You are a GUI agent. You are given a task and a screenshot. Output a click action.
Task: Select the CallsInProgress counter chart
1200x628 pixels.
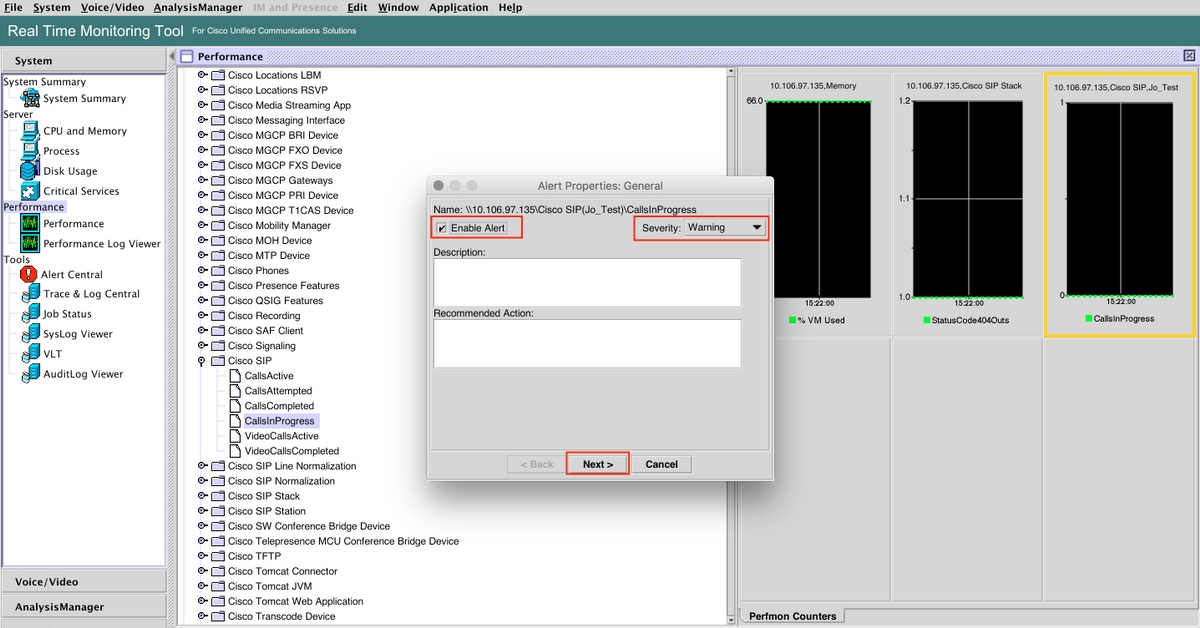(x=1120, y=205)
